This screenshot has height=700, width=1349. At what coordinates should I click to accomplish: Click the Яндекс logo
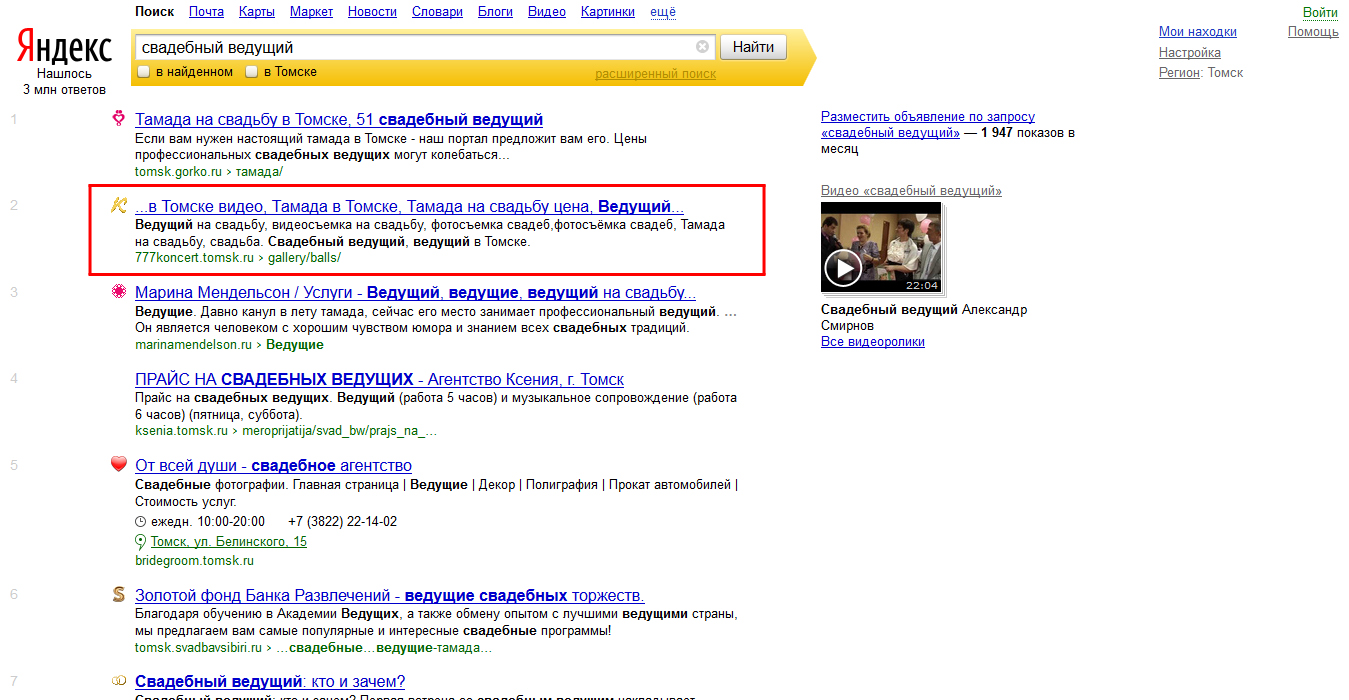[x=64, y=47]
